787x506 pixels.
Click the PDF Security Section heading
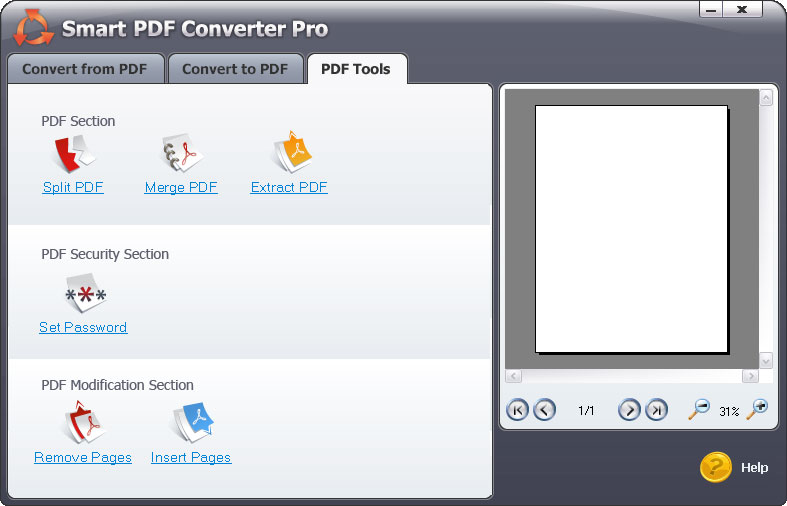(105, 254)
